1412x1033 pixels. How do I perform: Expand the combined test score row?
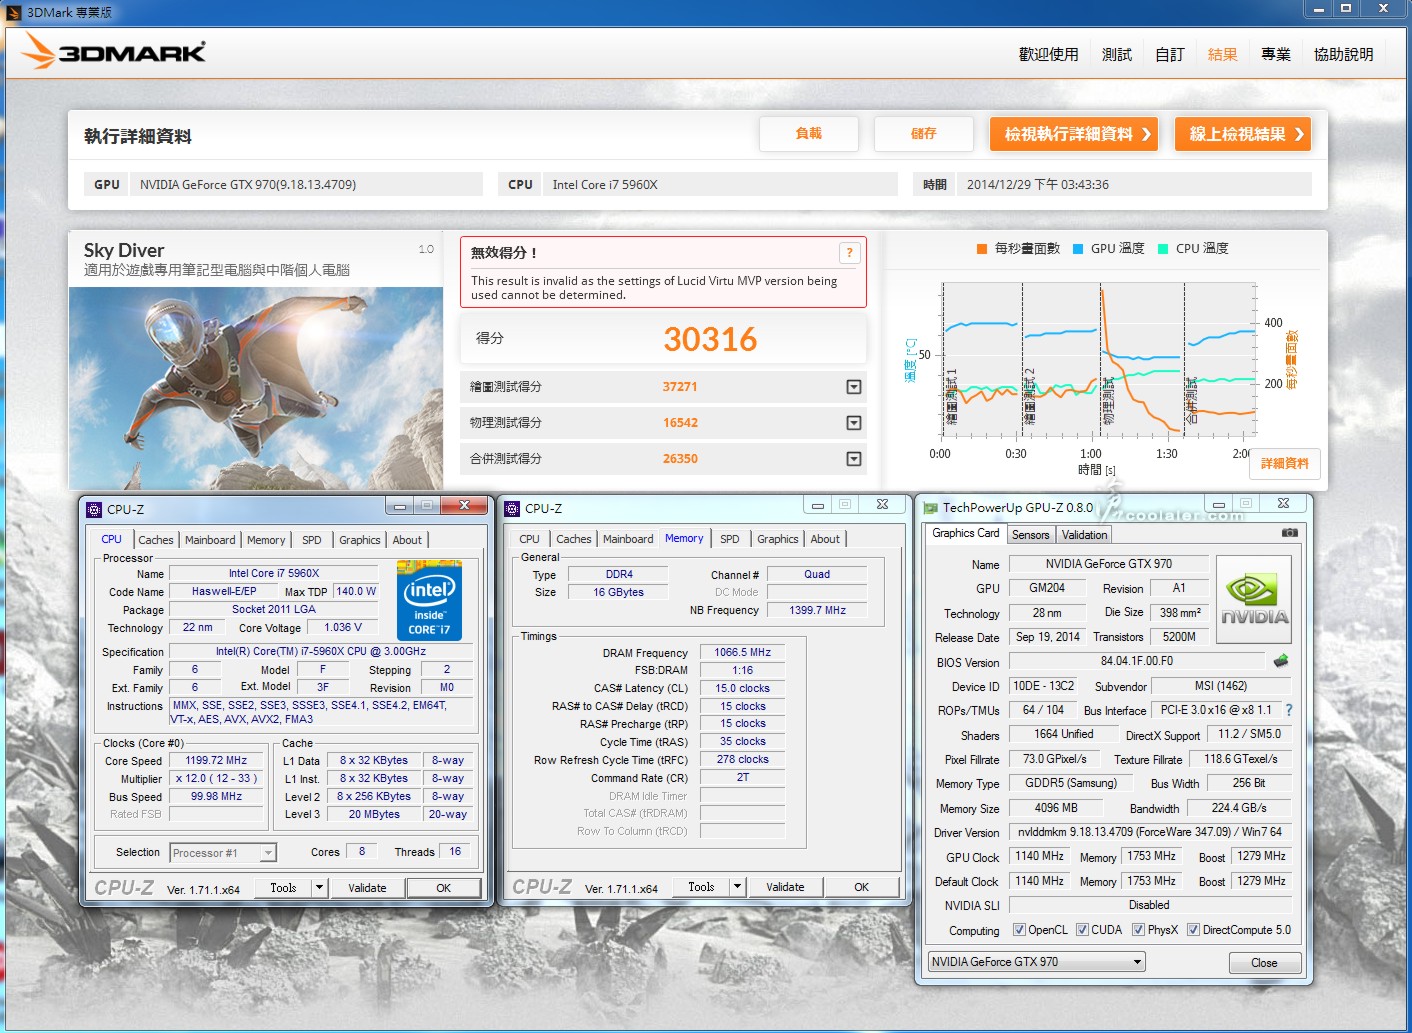[854, 459]
